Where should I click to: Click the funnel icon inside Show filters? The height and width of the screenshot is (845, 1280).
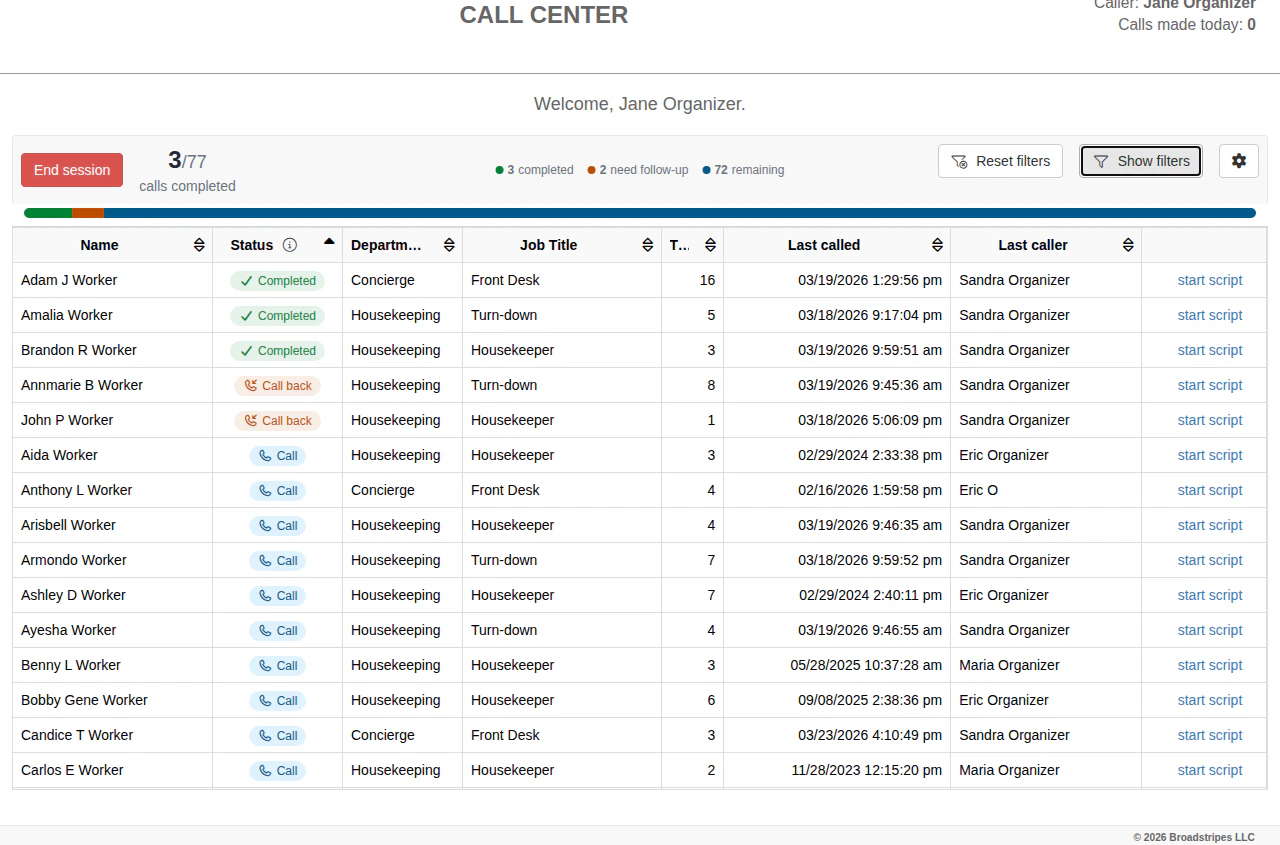coord(1101,161)
